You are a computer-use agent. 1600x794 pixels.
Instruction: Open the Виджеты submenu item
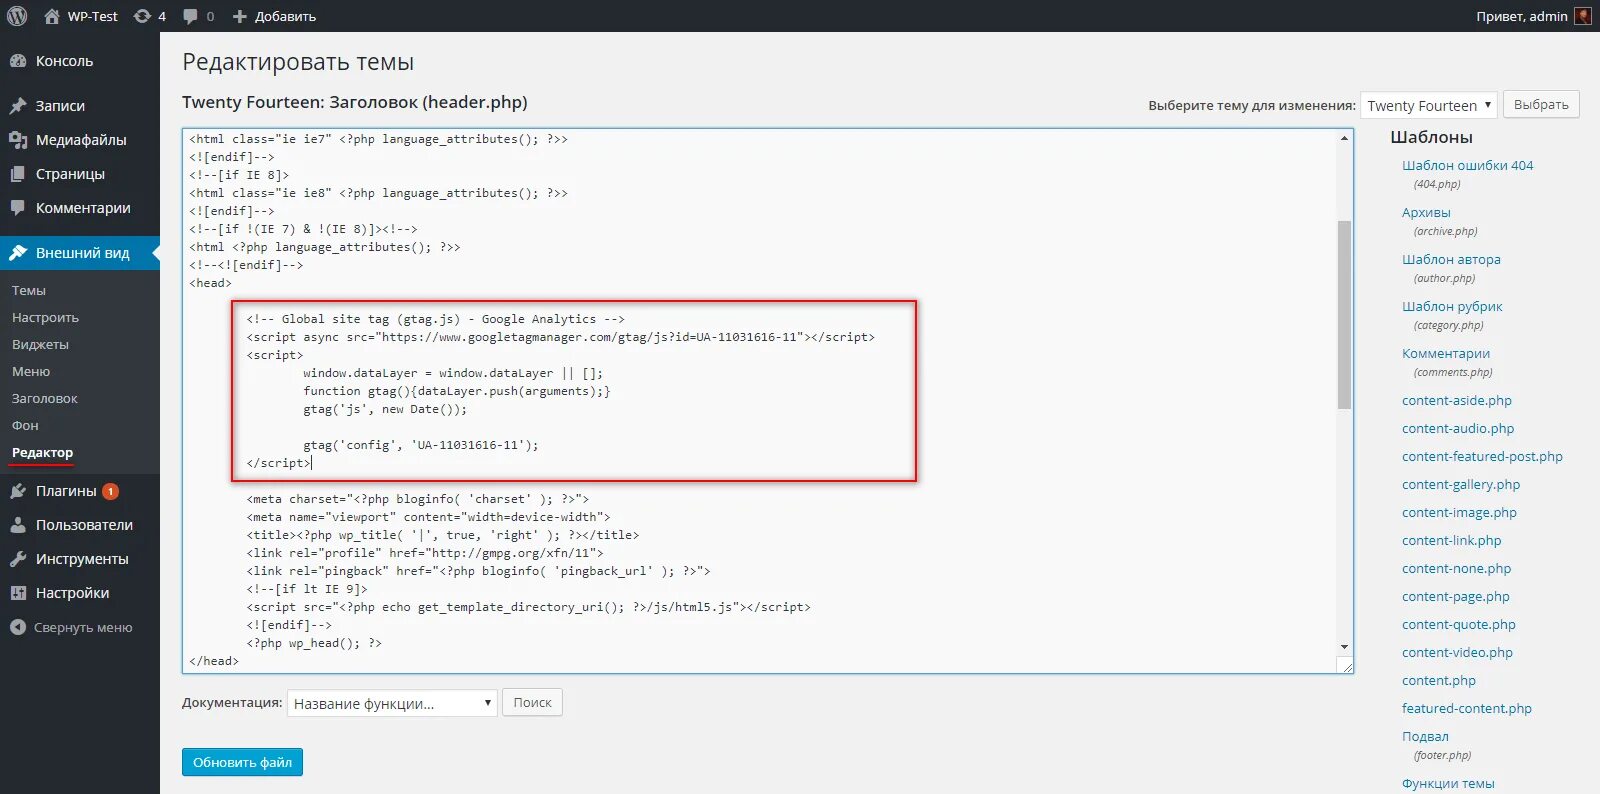[40, 345]
